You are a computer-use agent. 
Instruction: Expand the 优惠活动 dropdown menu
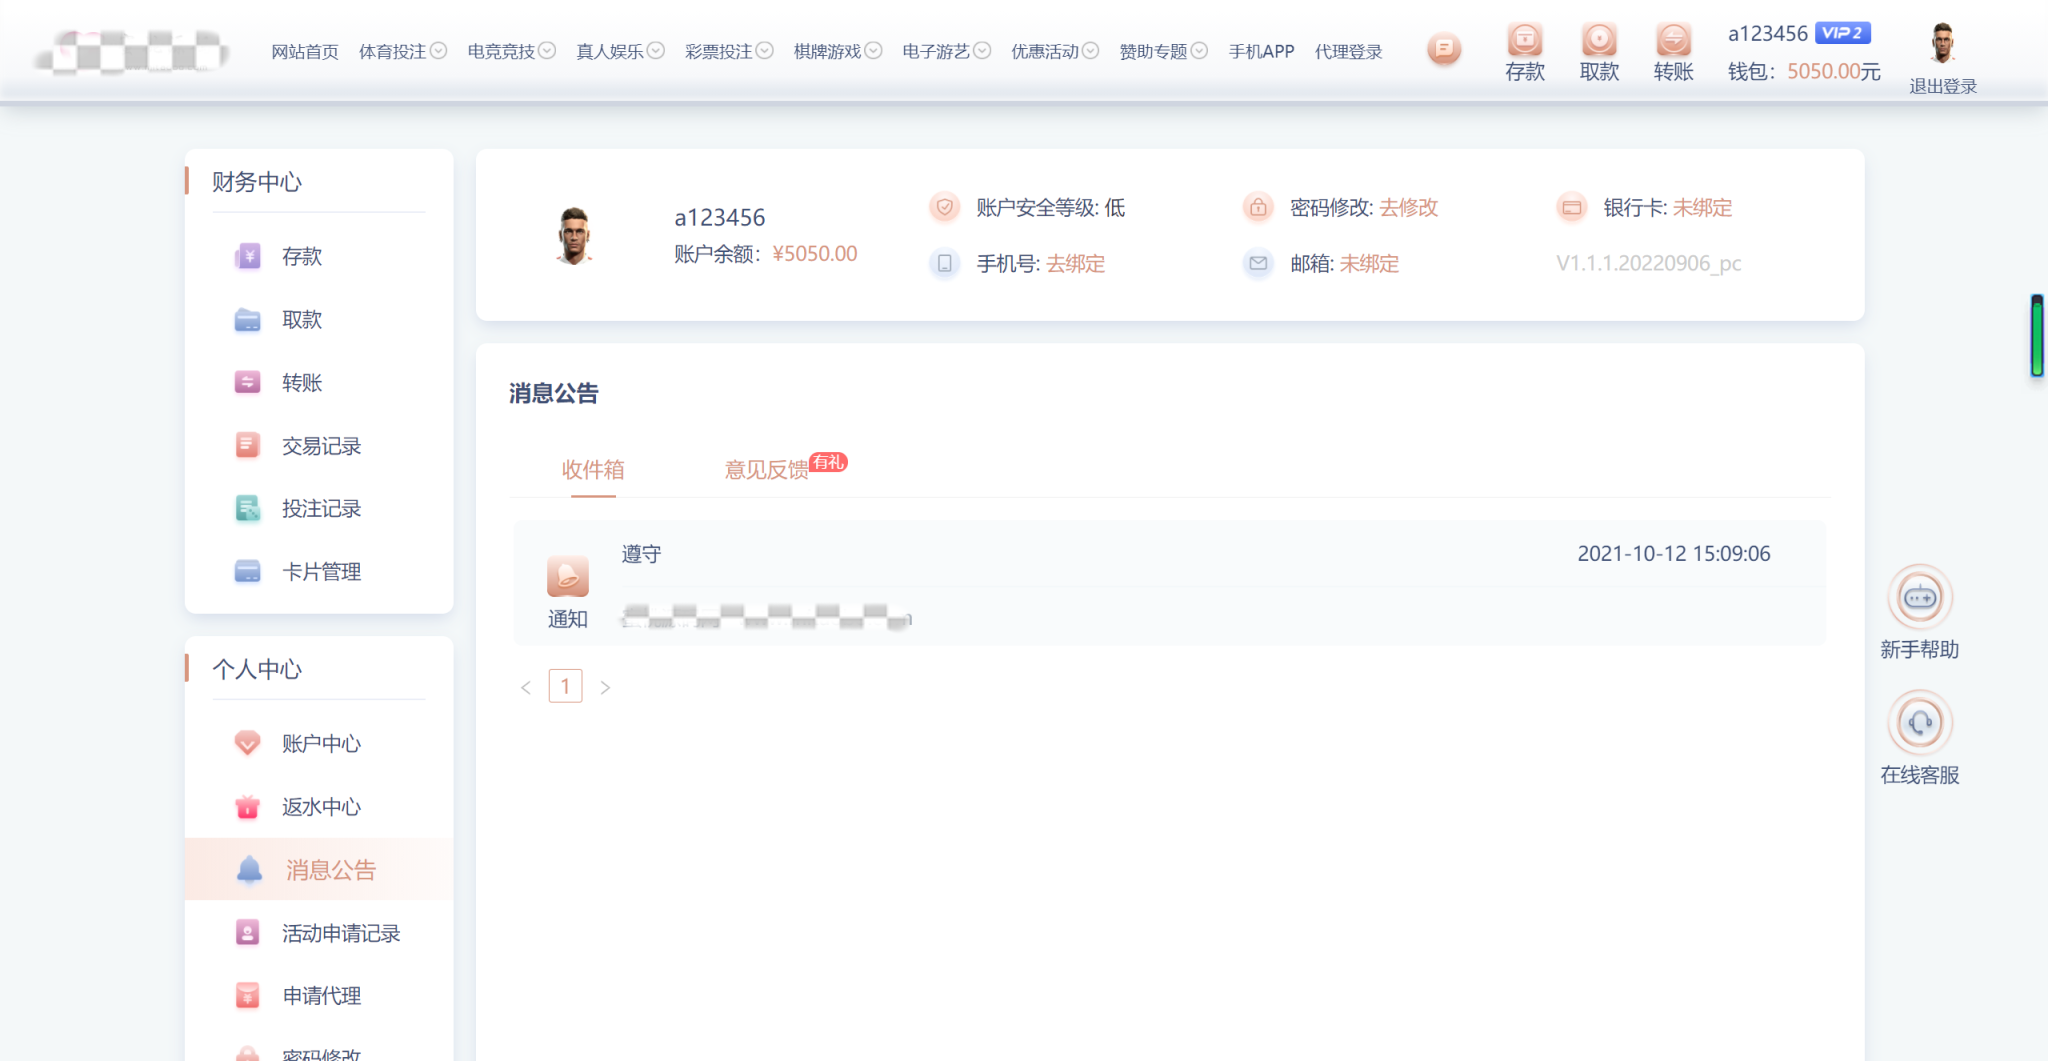coord(1054,51)
